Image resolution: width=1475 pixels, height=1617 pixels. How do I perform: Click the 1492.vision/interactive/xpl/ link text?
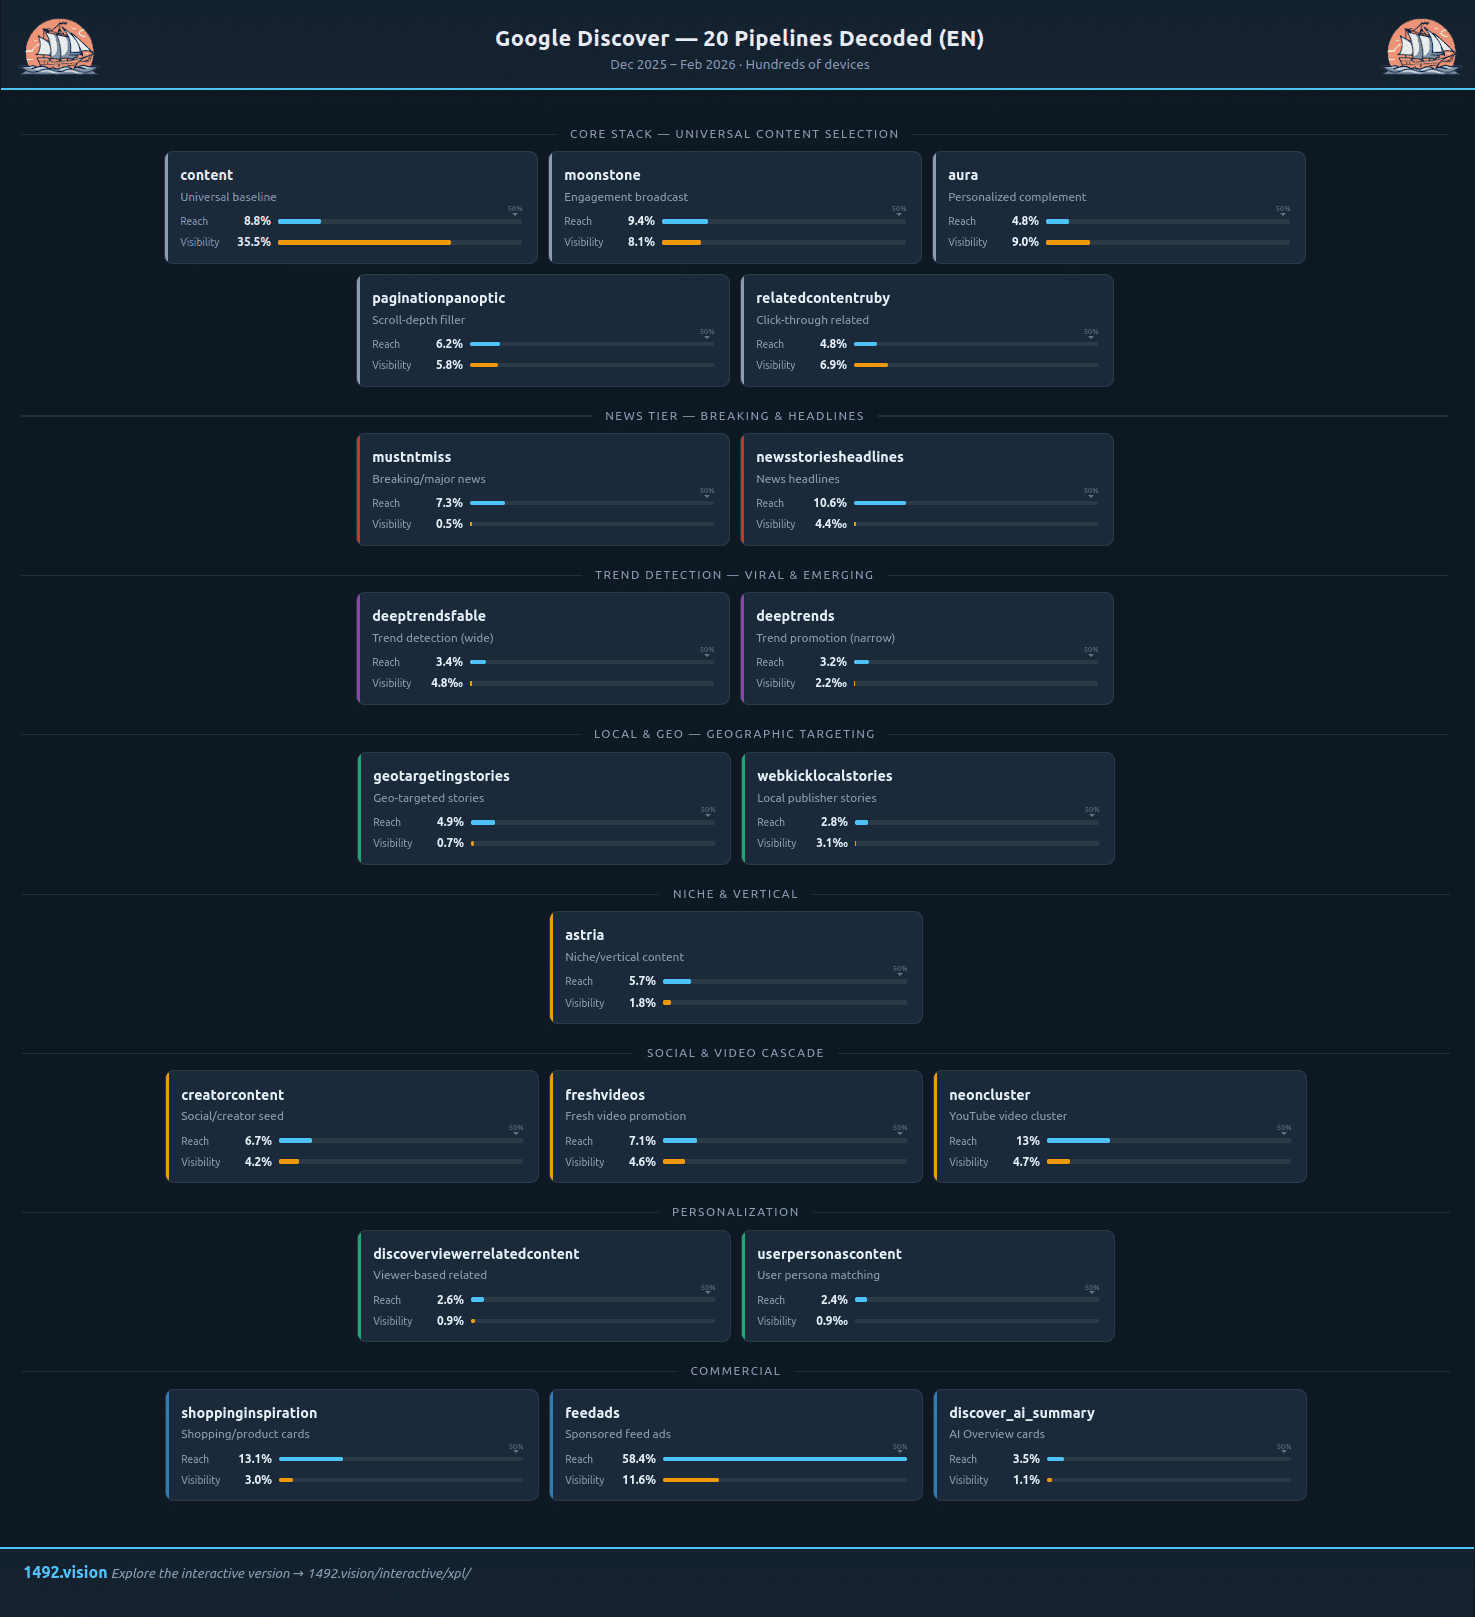(389, 1573)
